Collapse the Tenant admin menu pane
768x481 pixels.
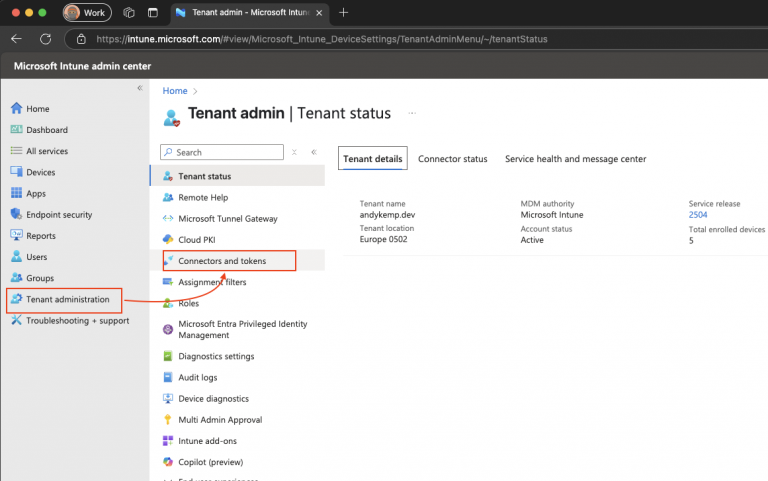pos(314,153)
